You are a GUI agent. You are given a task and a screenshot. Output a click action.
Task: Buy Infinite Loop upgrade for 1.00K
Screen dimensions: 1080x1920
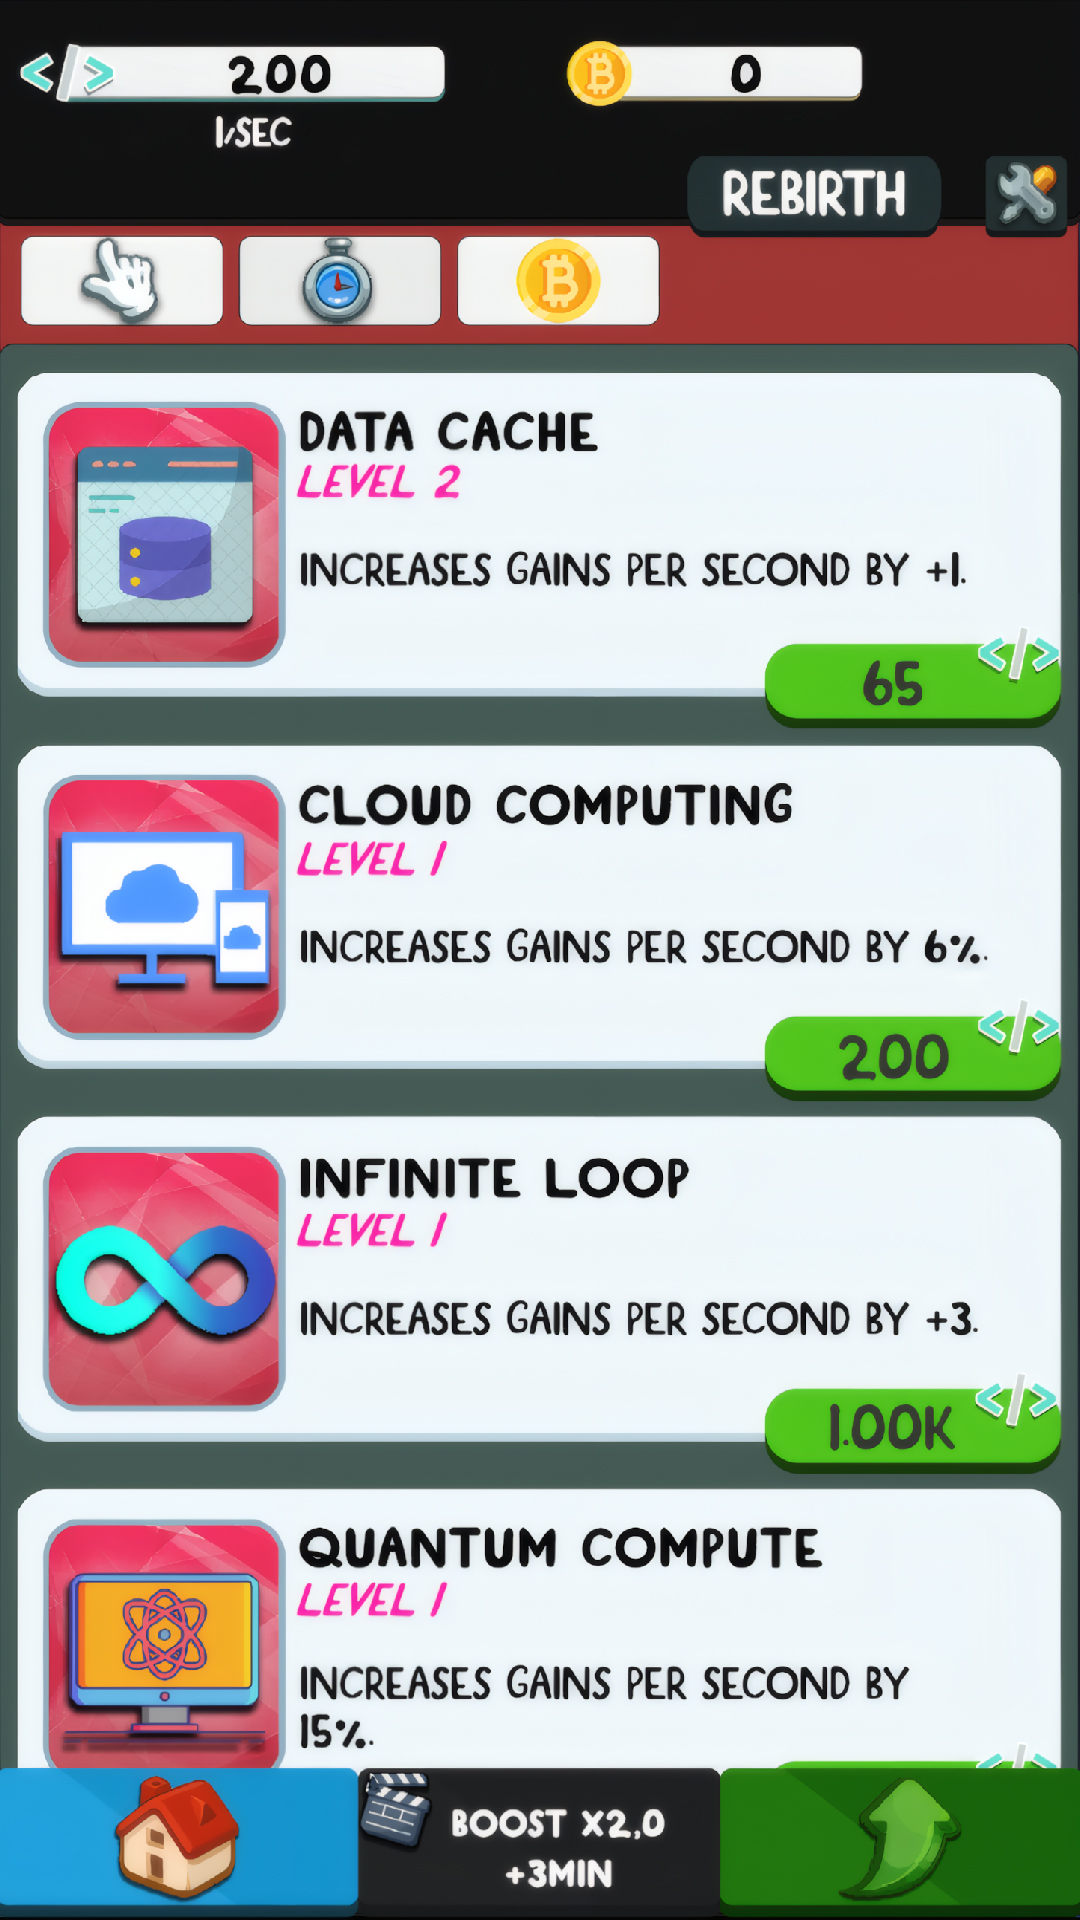(x=912, y=1428)
